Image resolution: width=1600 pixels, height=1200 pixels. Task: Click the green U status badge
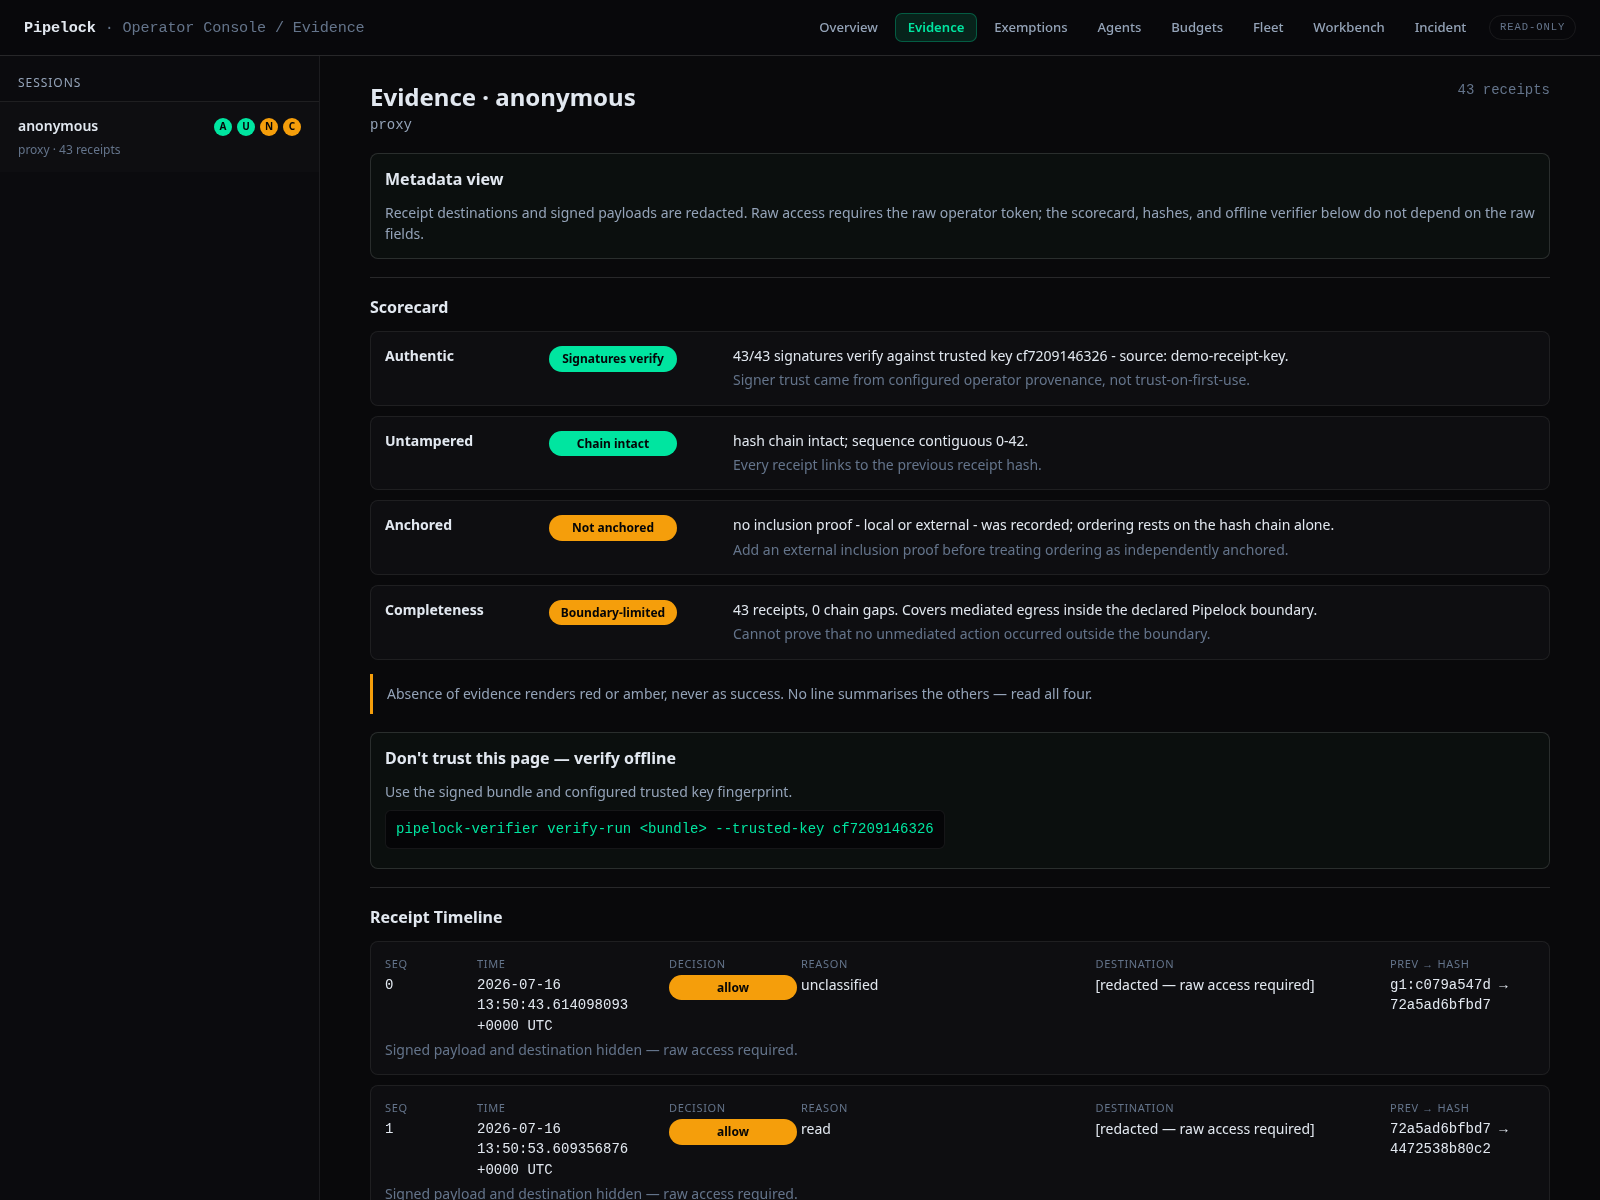click(246, 127)
